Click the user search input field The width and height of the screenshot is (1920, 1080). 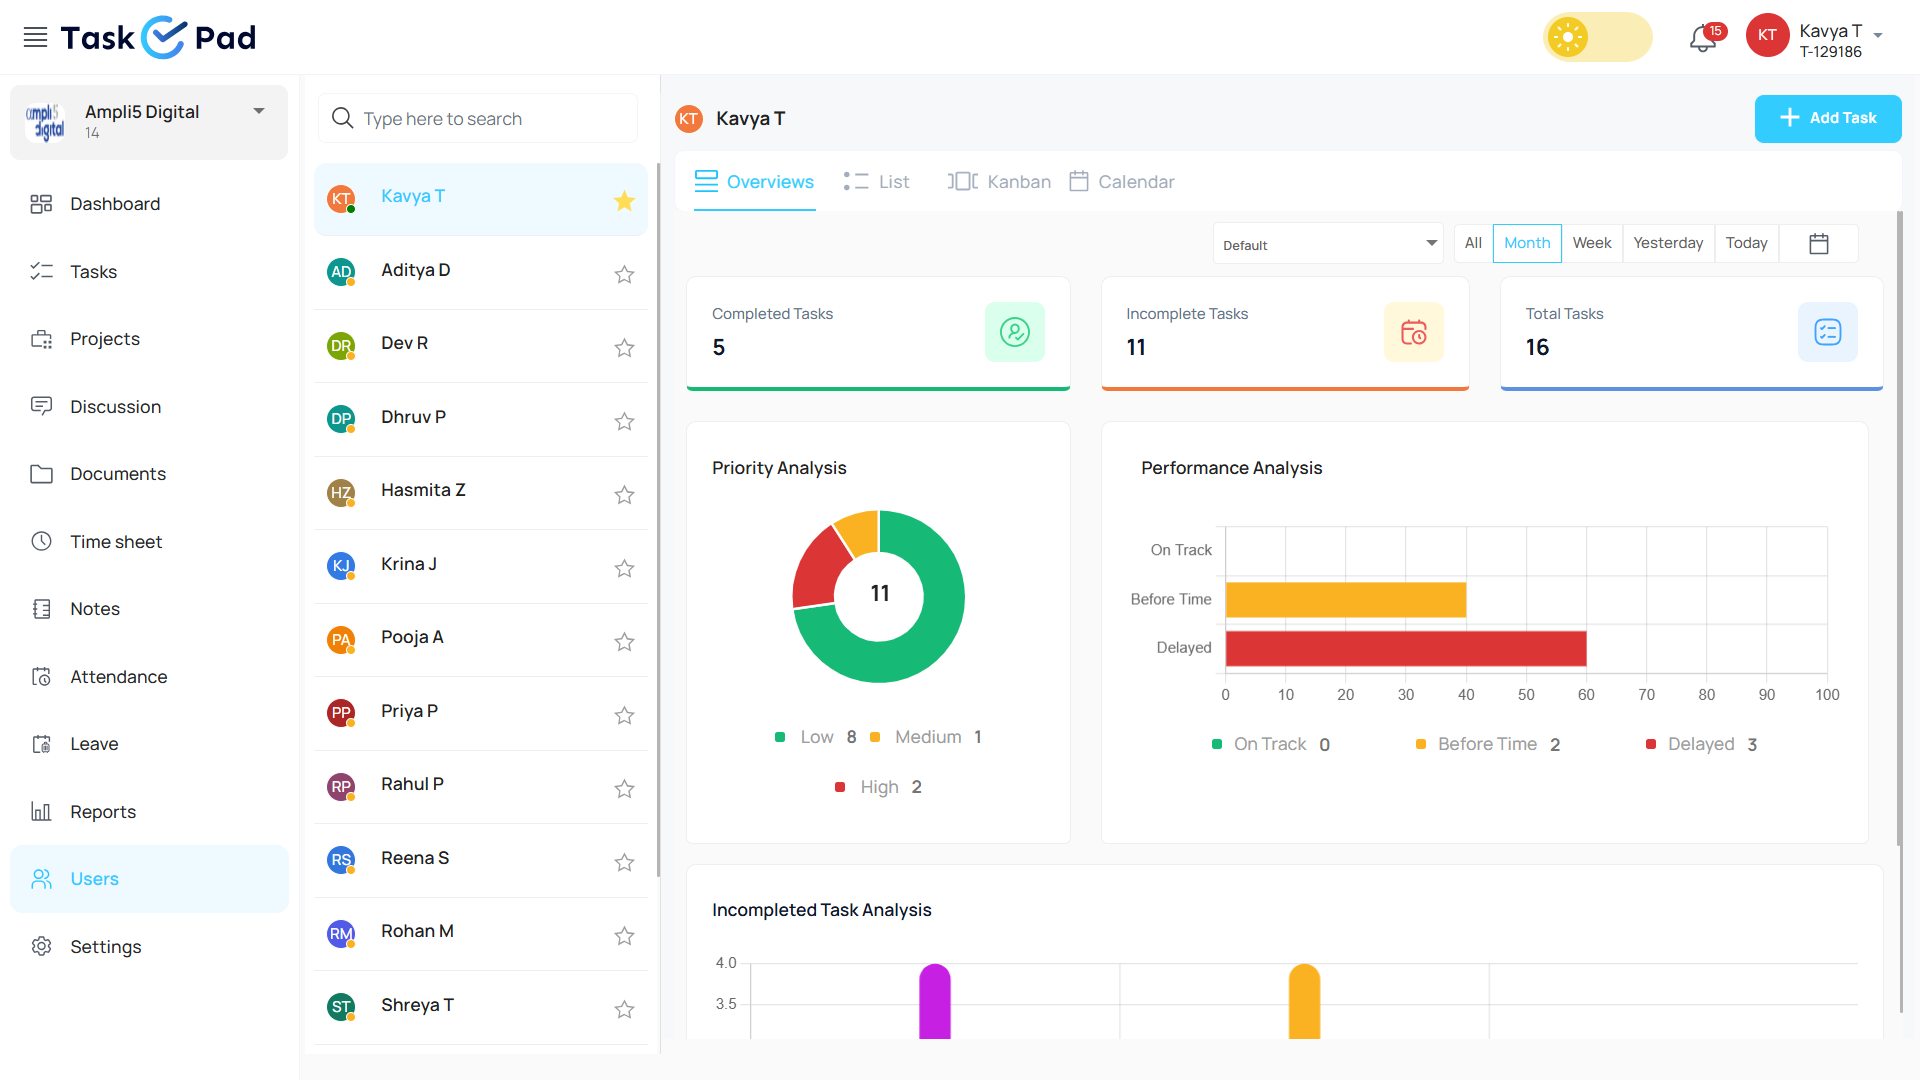click(x=478, y=119)
